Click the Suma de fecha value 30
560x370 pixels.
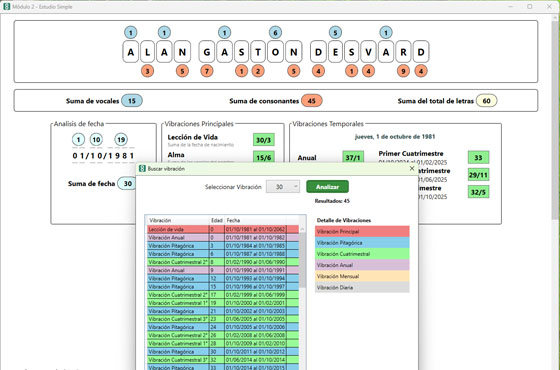click(x=128, y=184)
